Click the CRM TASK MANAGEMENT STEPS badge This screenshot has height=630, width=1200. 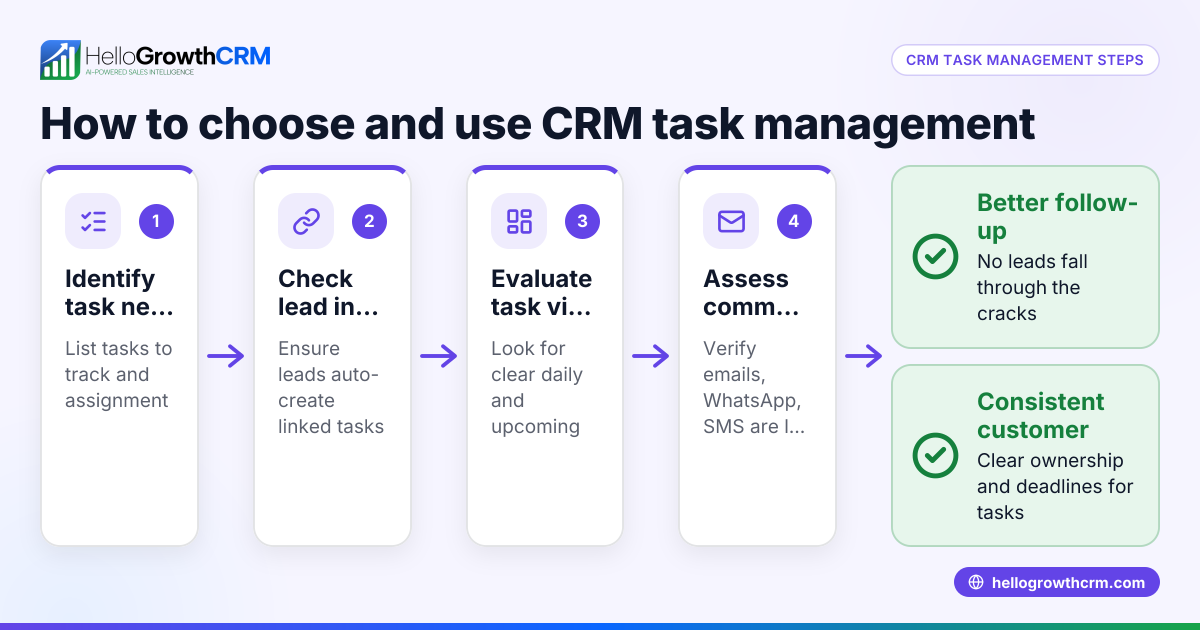(x=1025, y=60)
